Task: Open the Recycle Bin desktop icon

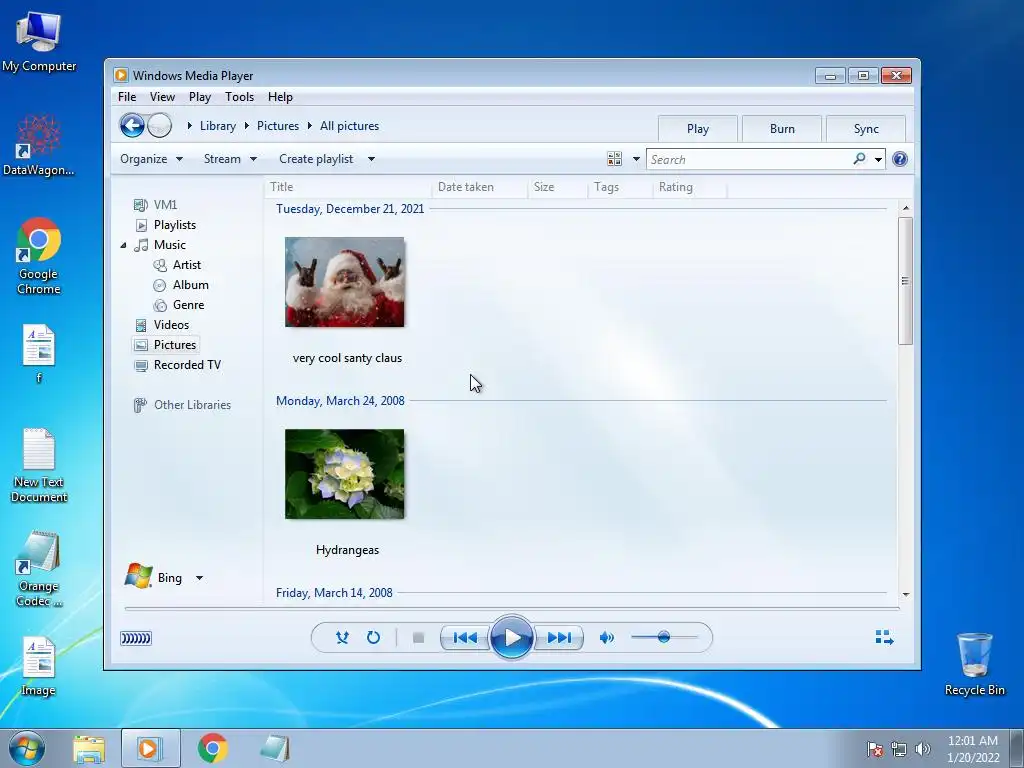Action: (974, 664)
